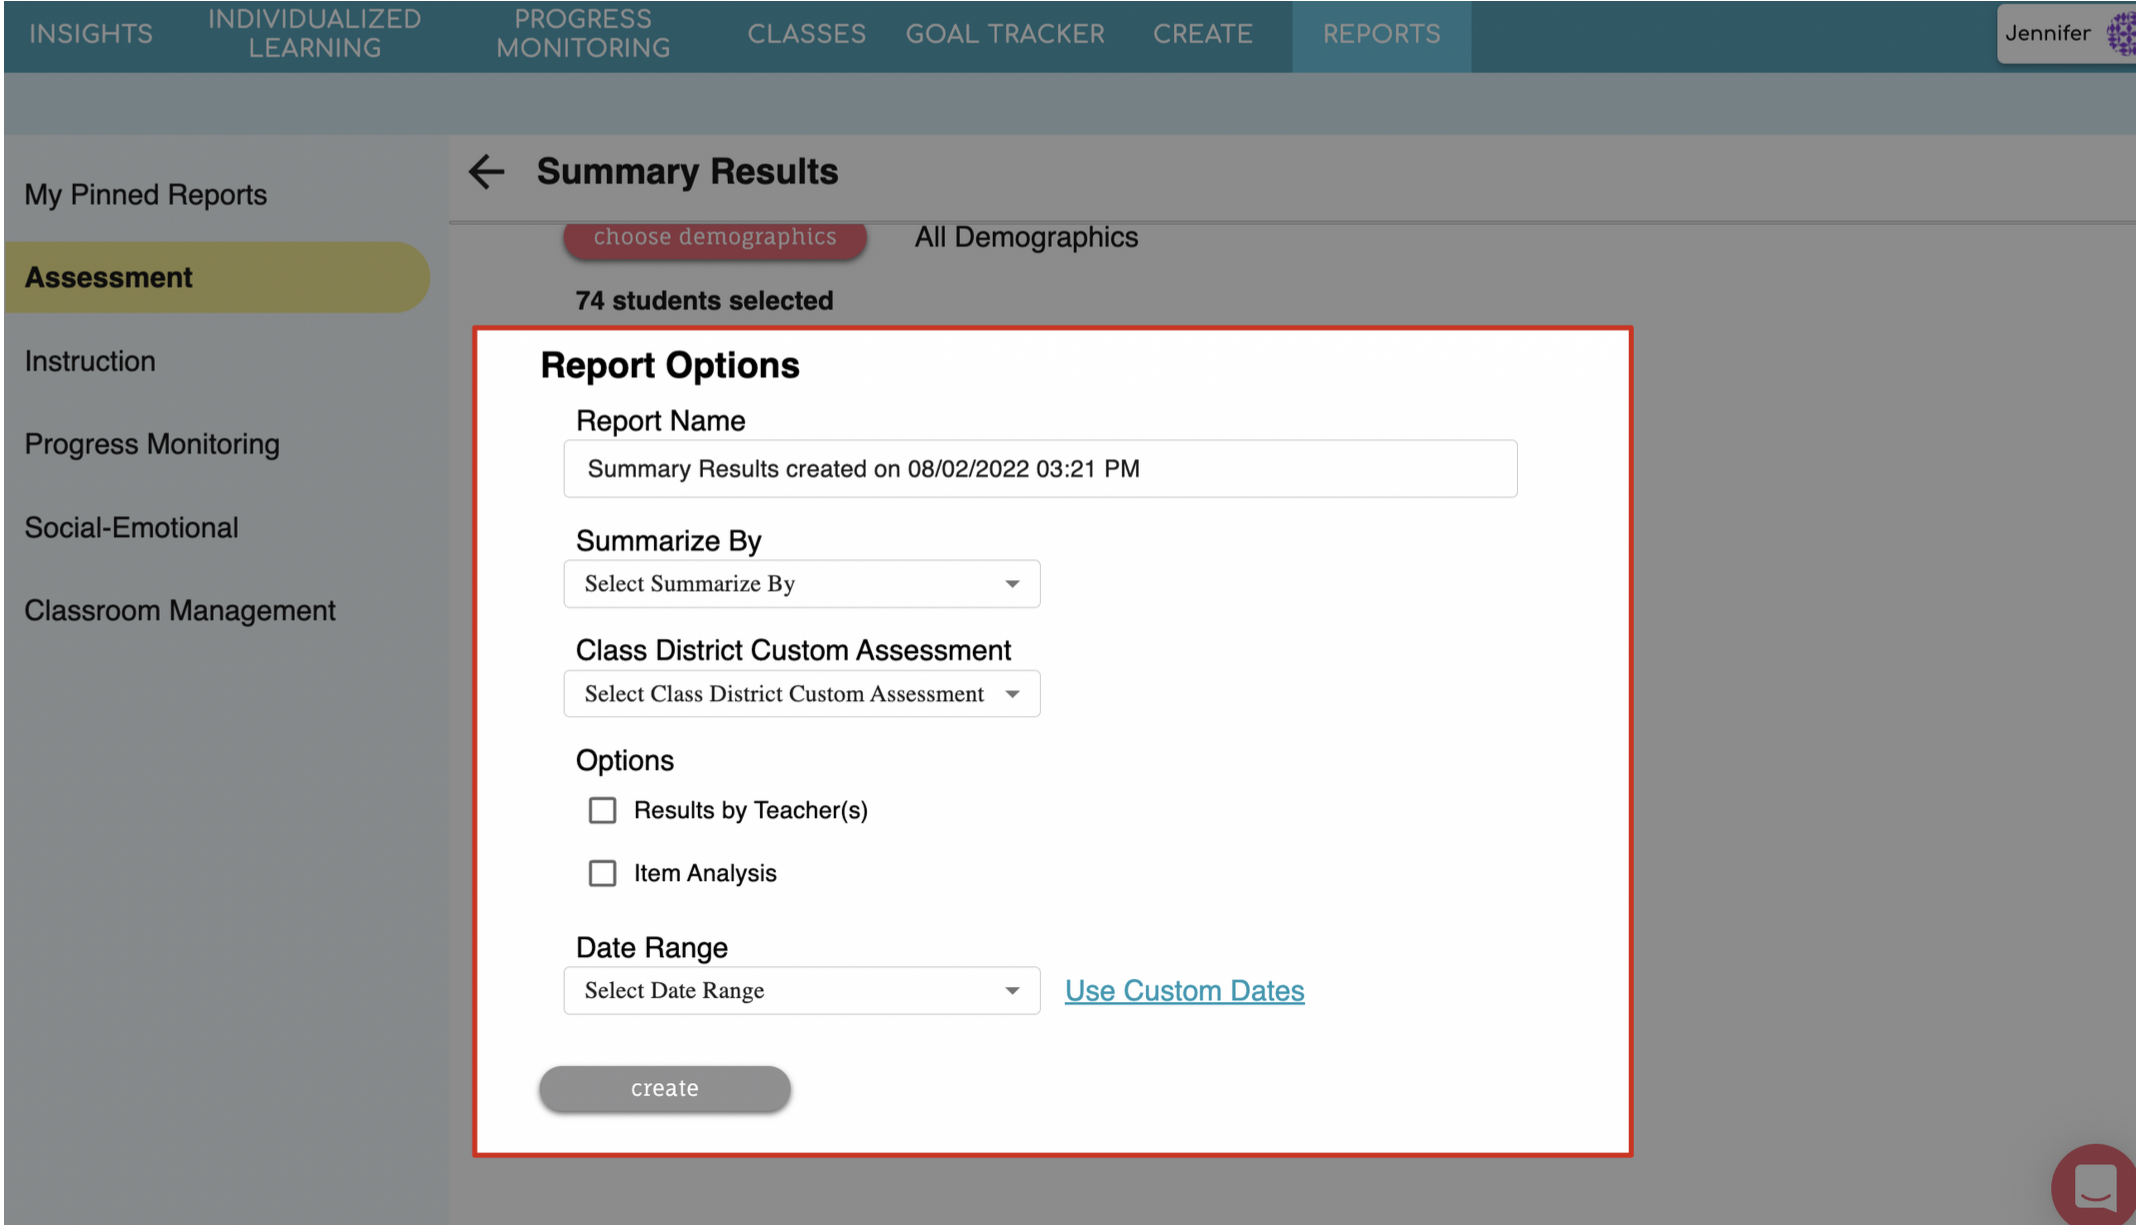Go to the Progress Monitoring top tab
2136x1226 pixels.
point(583,34)
